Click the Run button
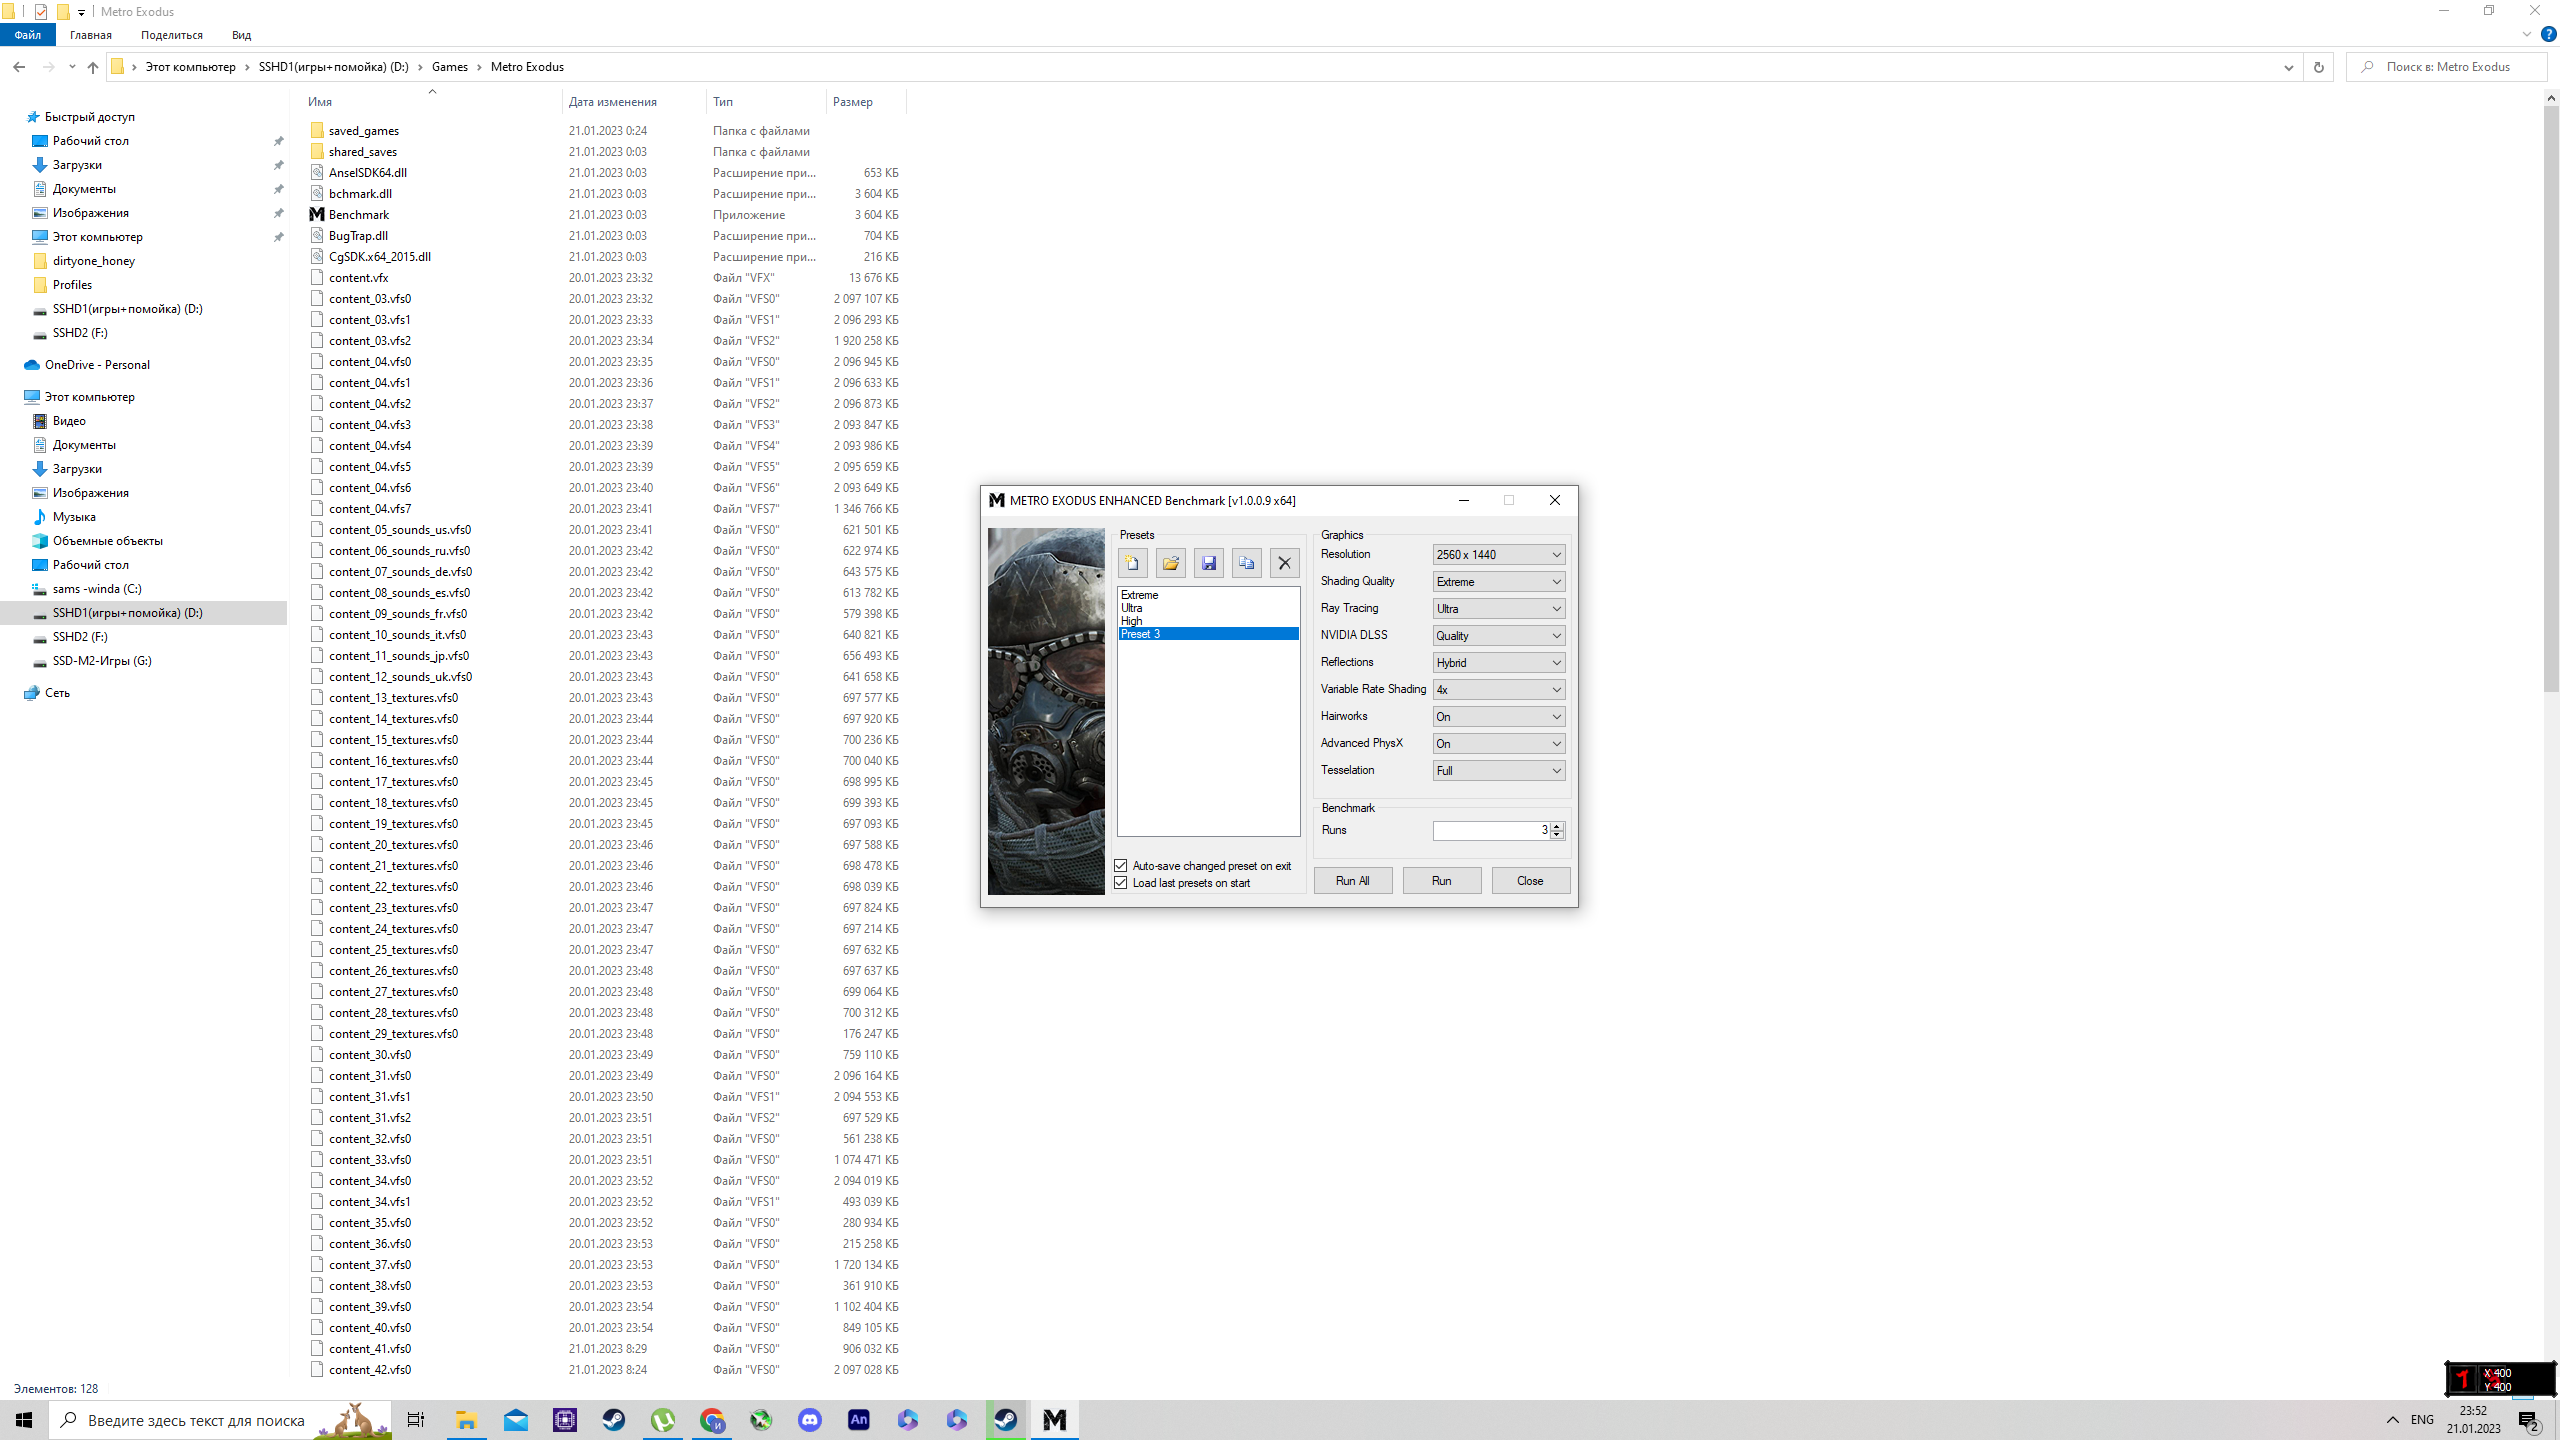Image resolution: width=2560 pixels, height=1440 pixels. click(1441, 880)
